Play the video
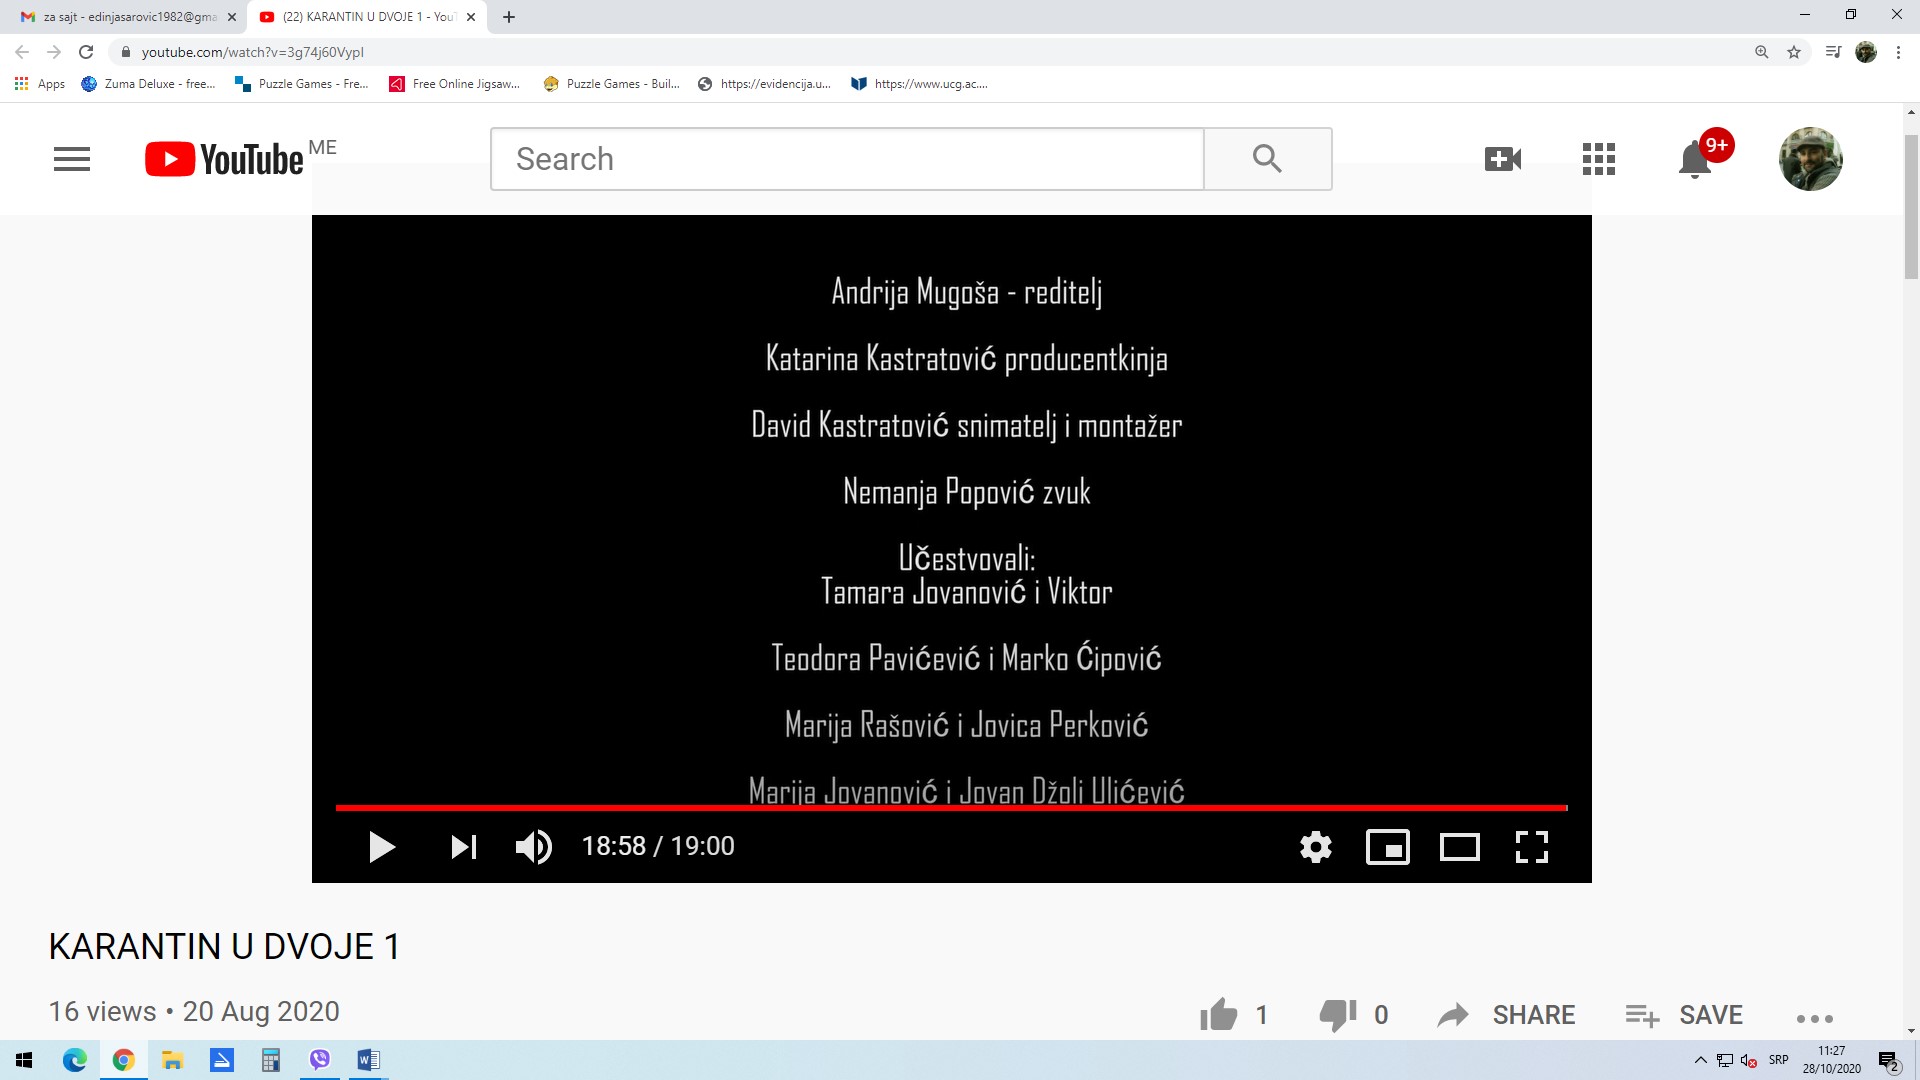 [x=381, y=847]
